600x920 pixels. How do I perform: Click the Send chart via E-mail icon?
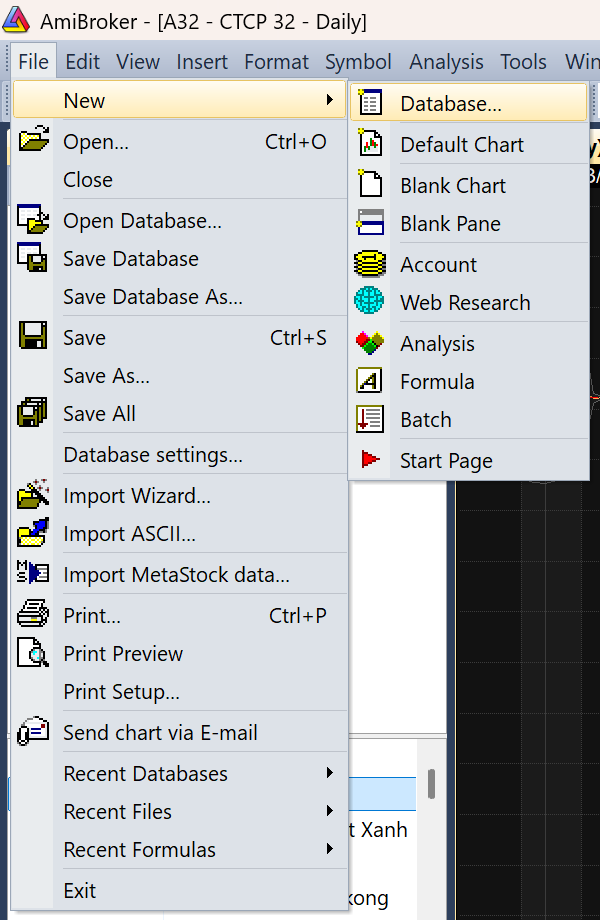tap(33, 731)
